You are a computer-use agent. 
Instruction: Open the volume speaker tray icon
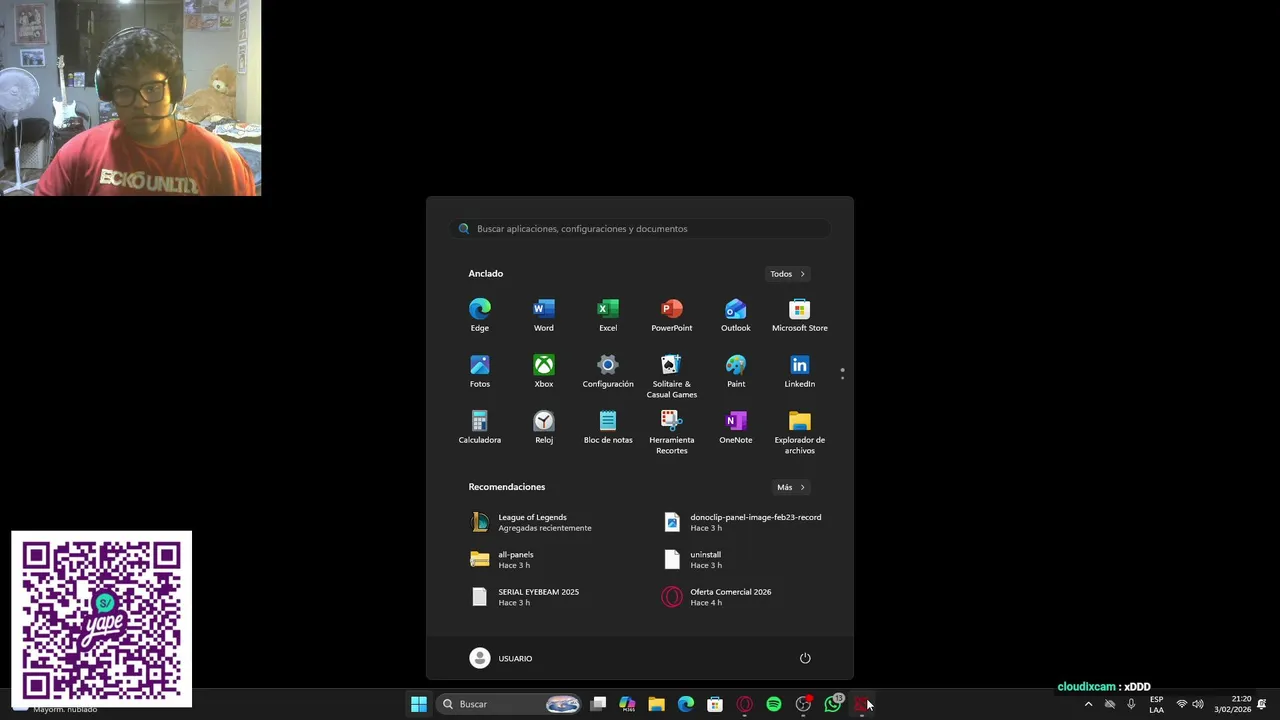(1198, 704)
